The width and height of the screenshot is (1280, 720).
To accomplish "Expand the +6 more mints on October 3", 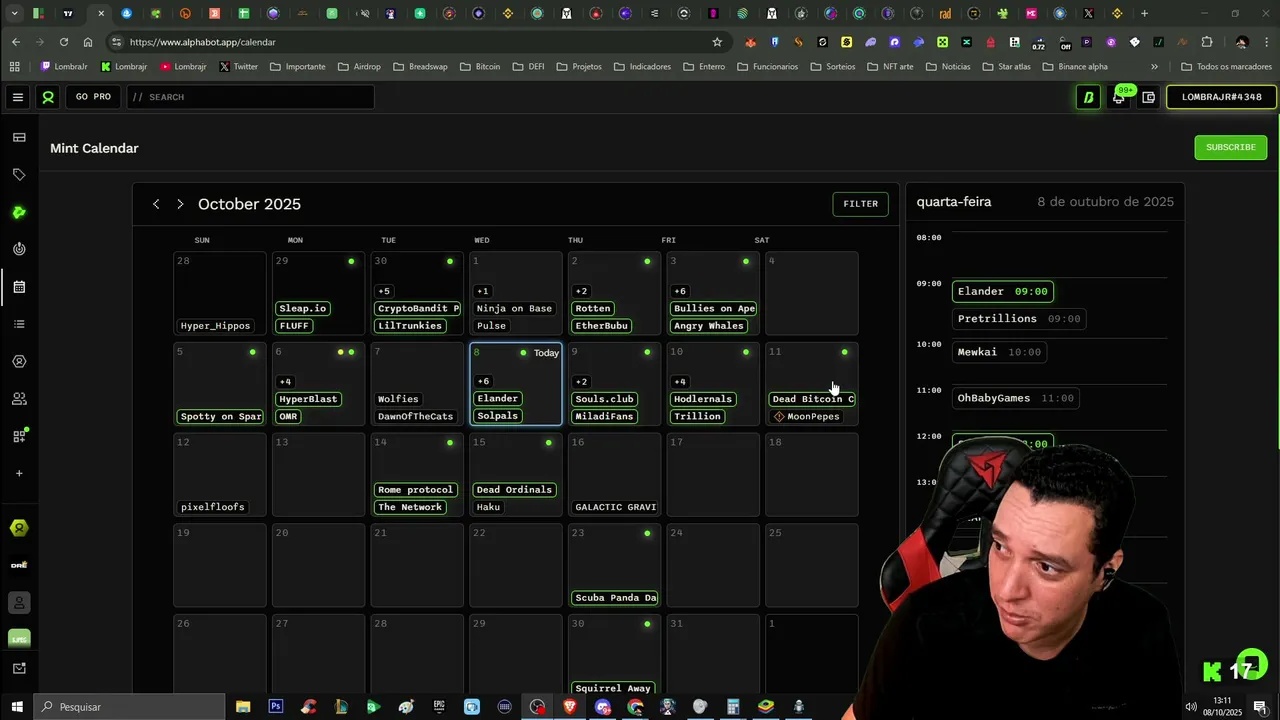I will [680, 291].
